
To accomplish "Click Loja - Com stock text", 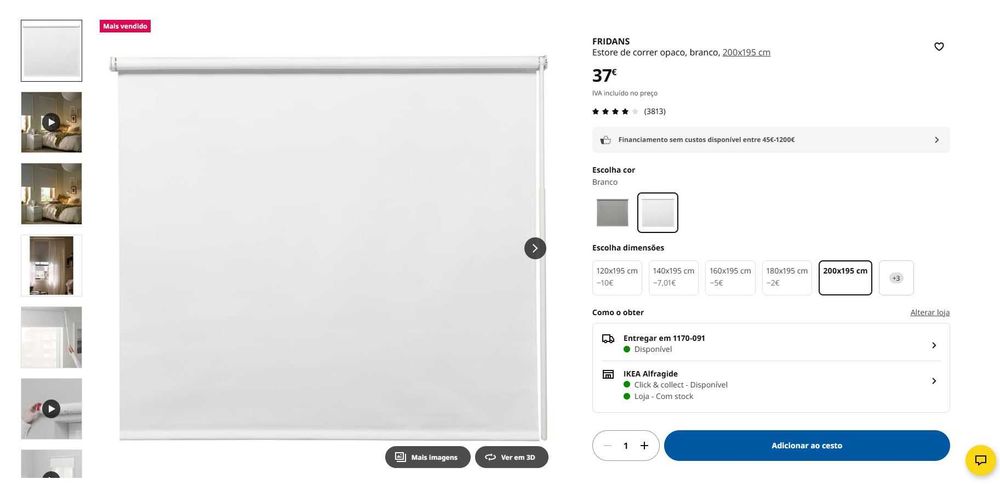I will point(663,397).
